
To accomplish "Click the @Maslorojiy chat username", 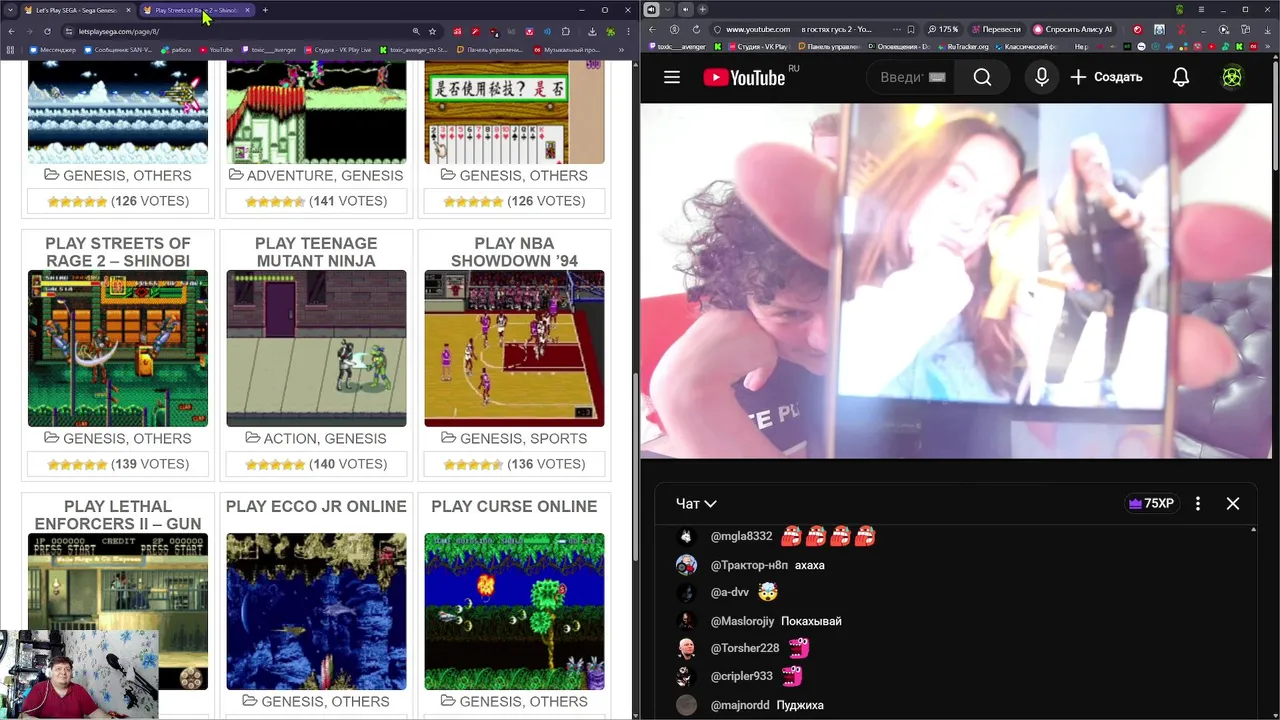I will (x=742, y=621).
